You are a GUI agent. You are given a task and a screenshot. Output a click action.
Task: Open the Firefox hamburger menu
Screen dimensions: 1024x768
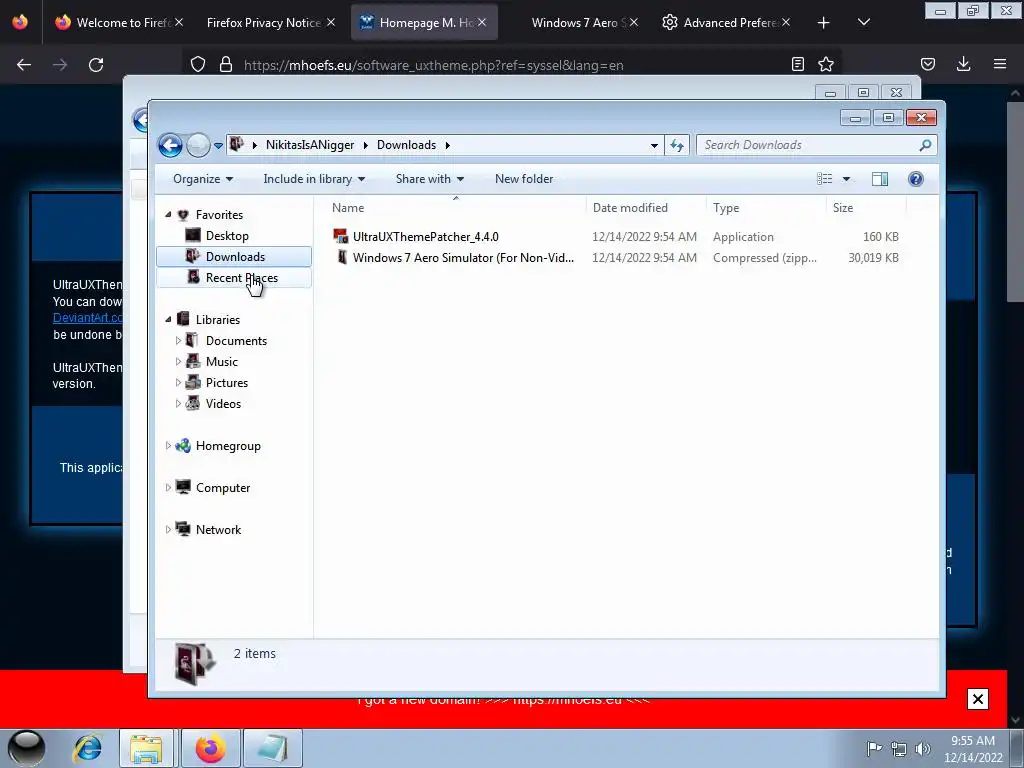click(1000, 64)
